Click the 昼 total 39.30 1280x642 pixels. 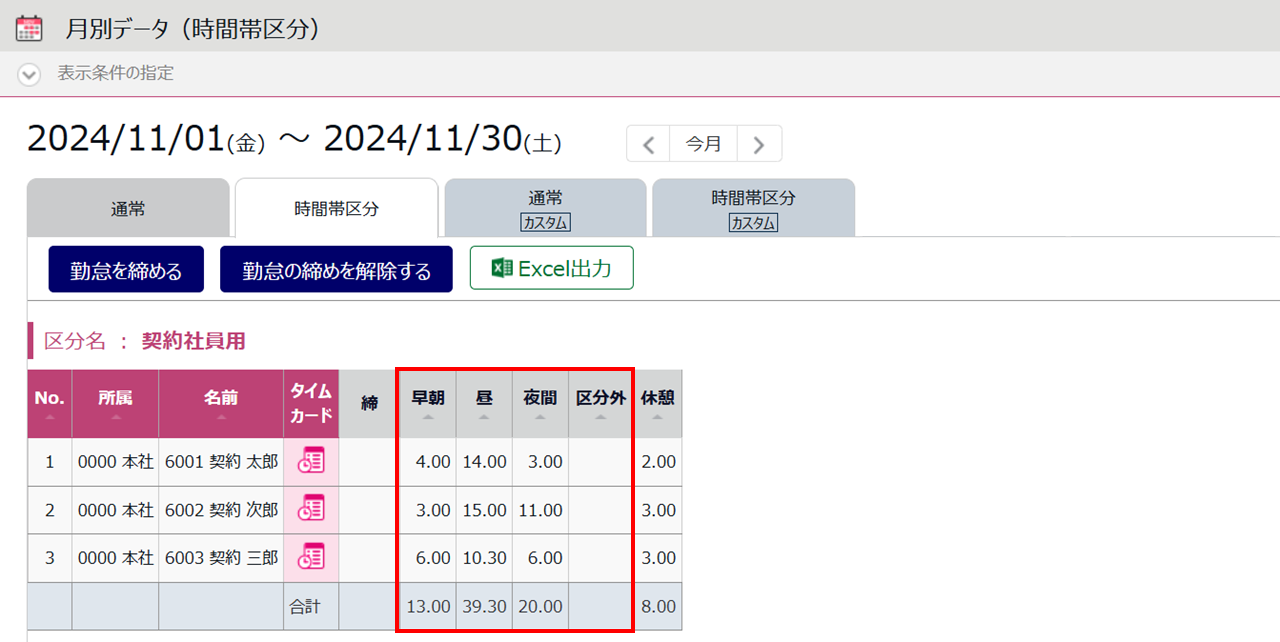point(484,606)
